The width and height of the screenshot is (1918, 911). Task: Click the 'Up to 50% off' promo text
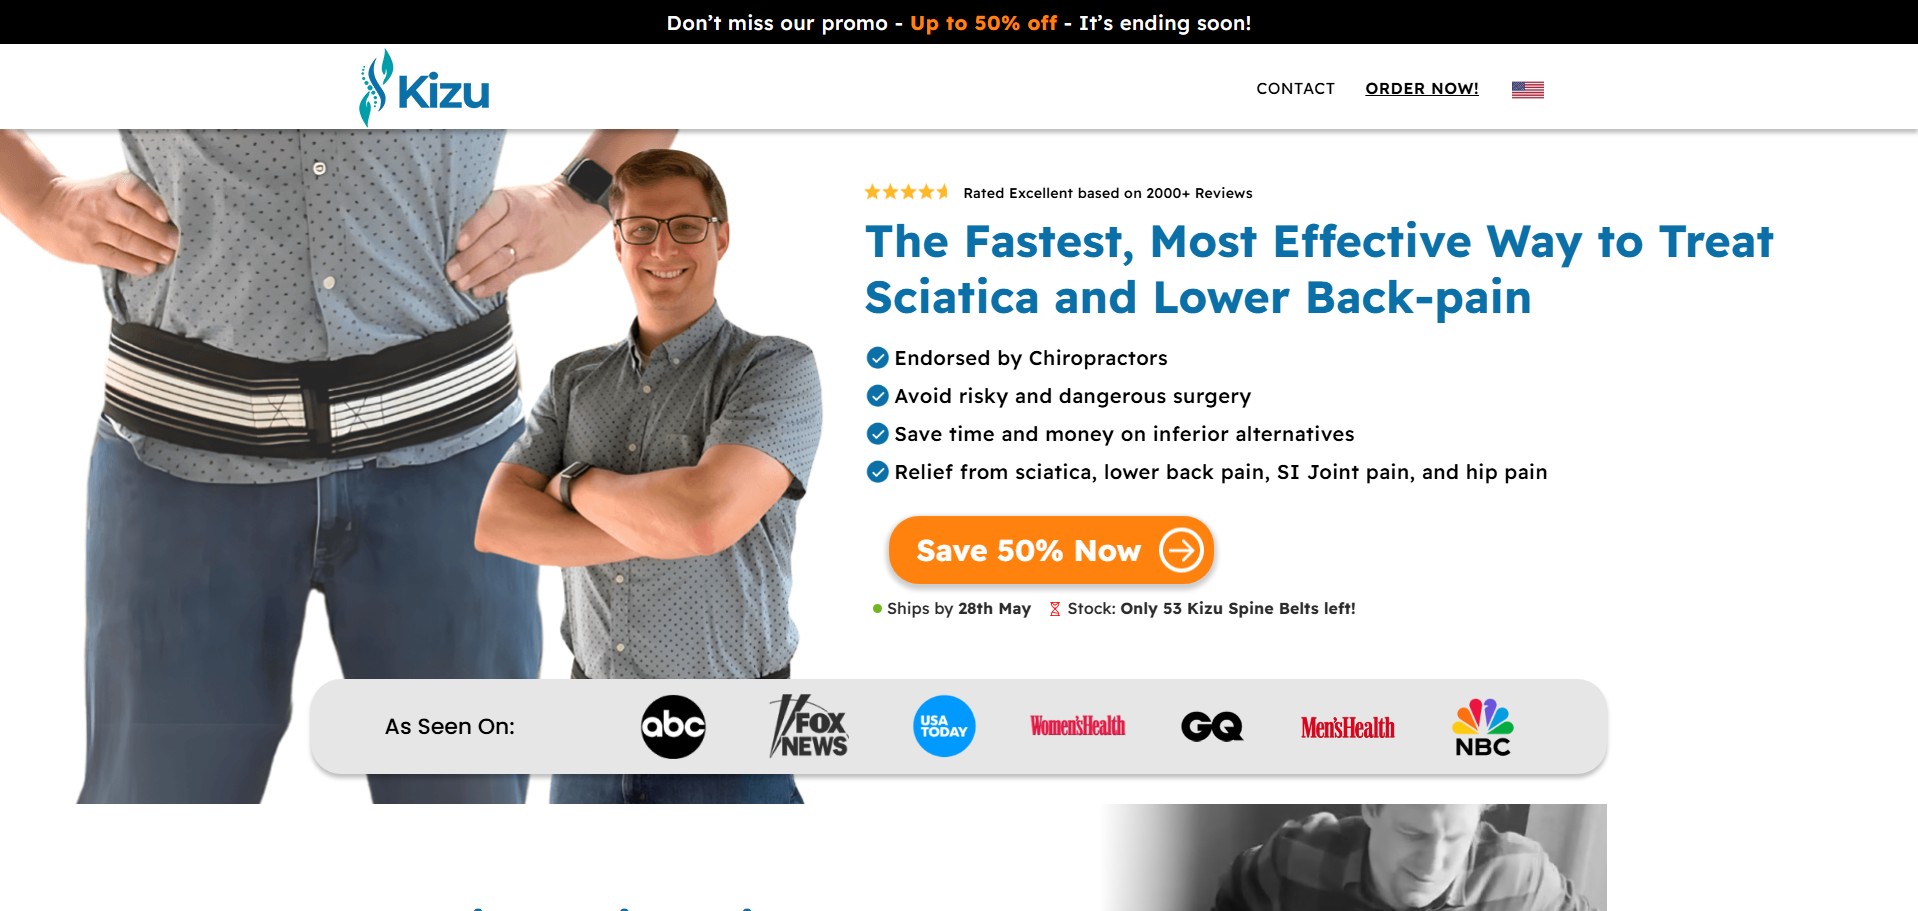point(983,23)
